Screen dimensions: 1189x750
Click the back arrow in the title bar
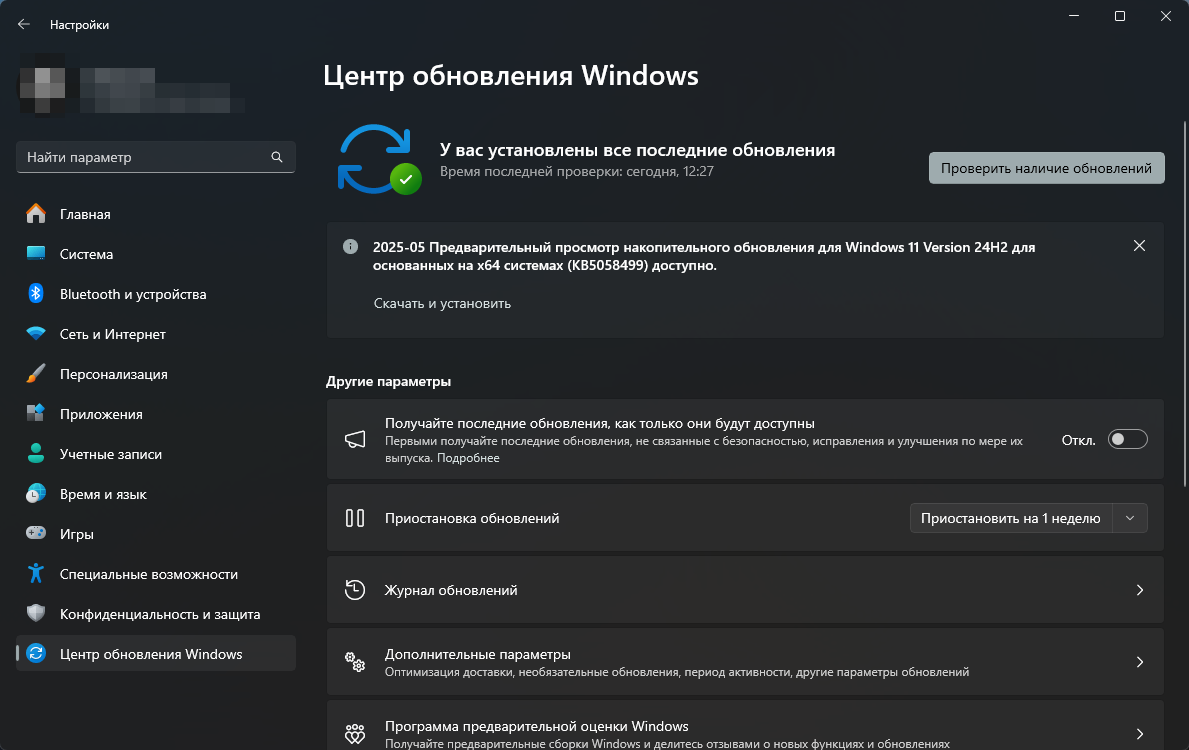point(24,24)
